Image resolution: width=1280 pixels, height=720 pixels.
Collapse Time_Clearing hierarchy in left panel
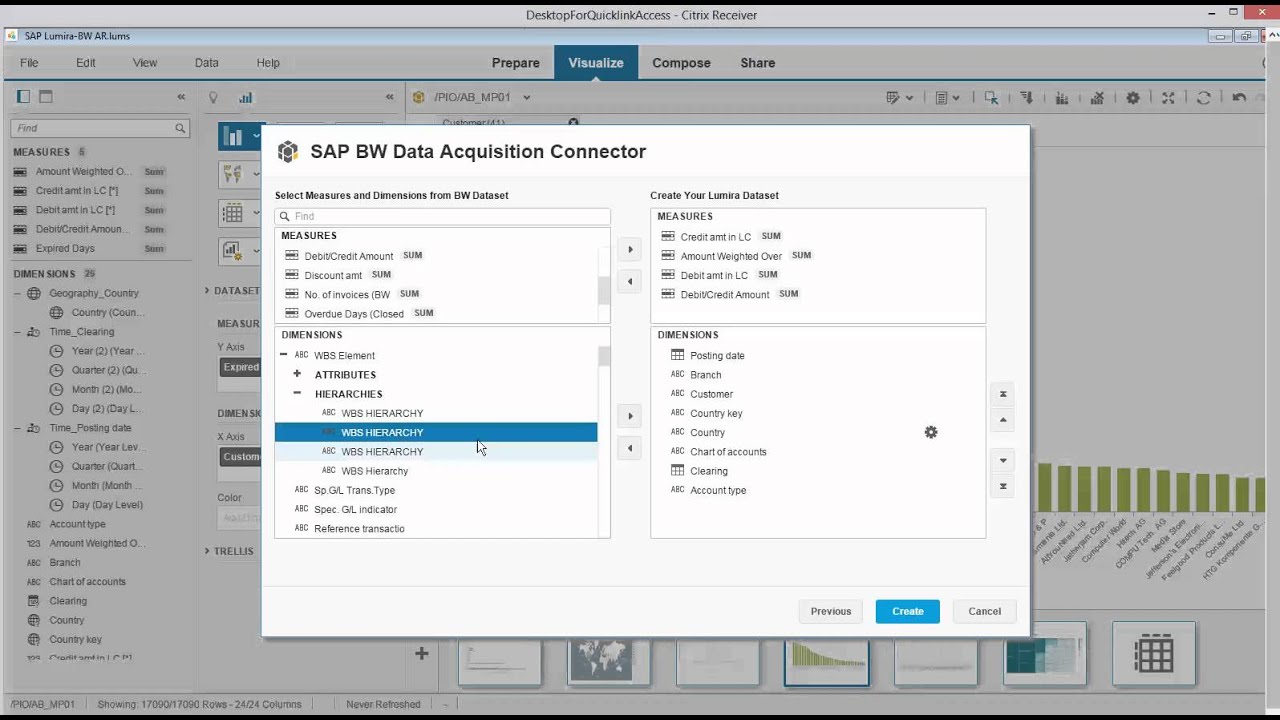[x=18, y=332]
